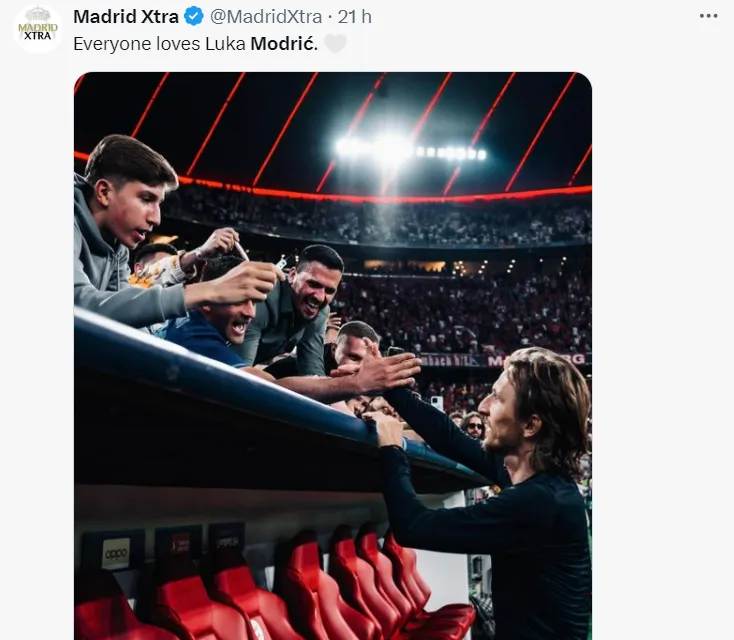Click the sponsor logo beside the oppo sign

pos(178,545)
